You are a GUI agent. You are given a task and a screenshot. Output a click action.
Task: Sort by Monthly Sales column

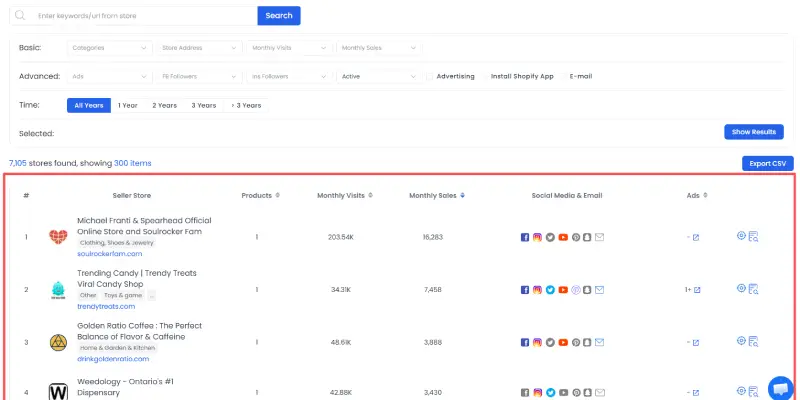[462, 195]
